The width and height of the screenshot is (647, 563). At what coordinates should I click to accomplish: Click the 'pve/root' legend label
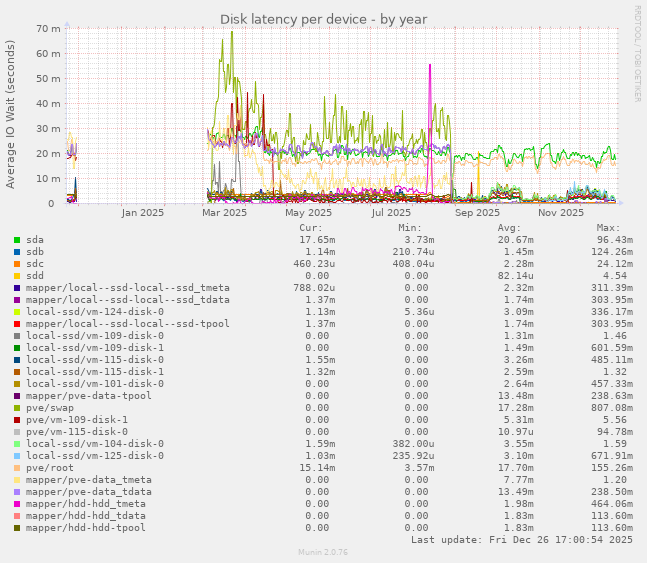click(x=50, y=468)
